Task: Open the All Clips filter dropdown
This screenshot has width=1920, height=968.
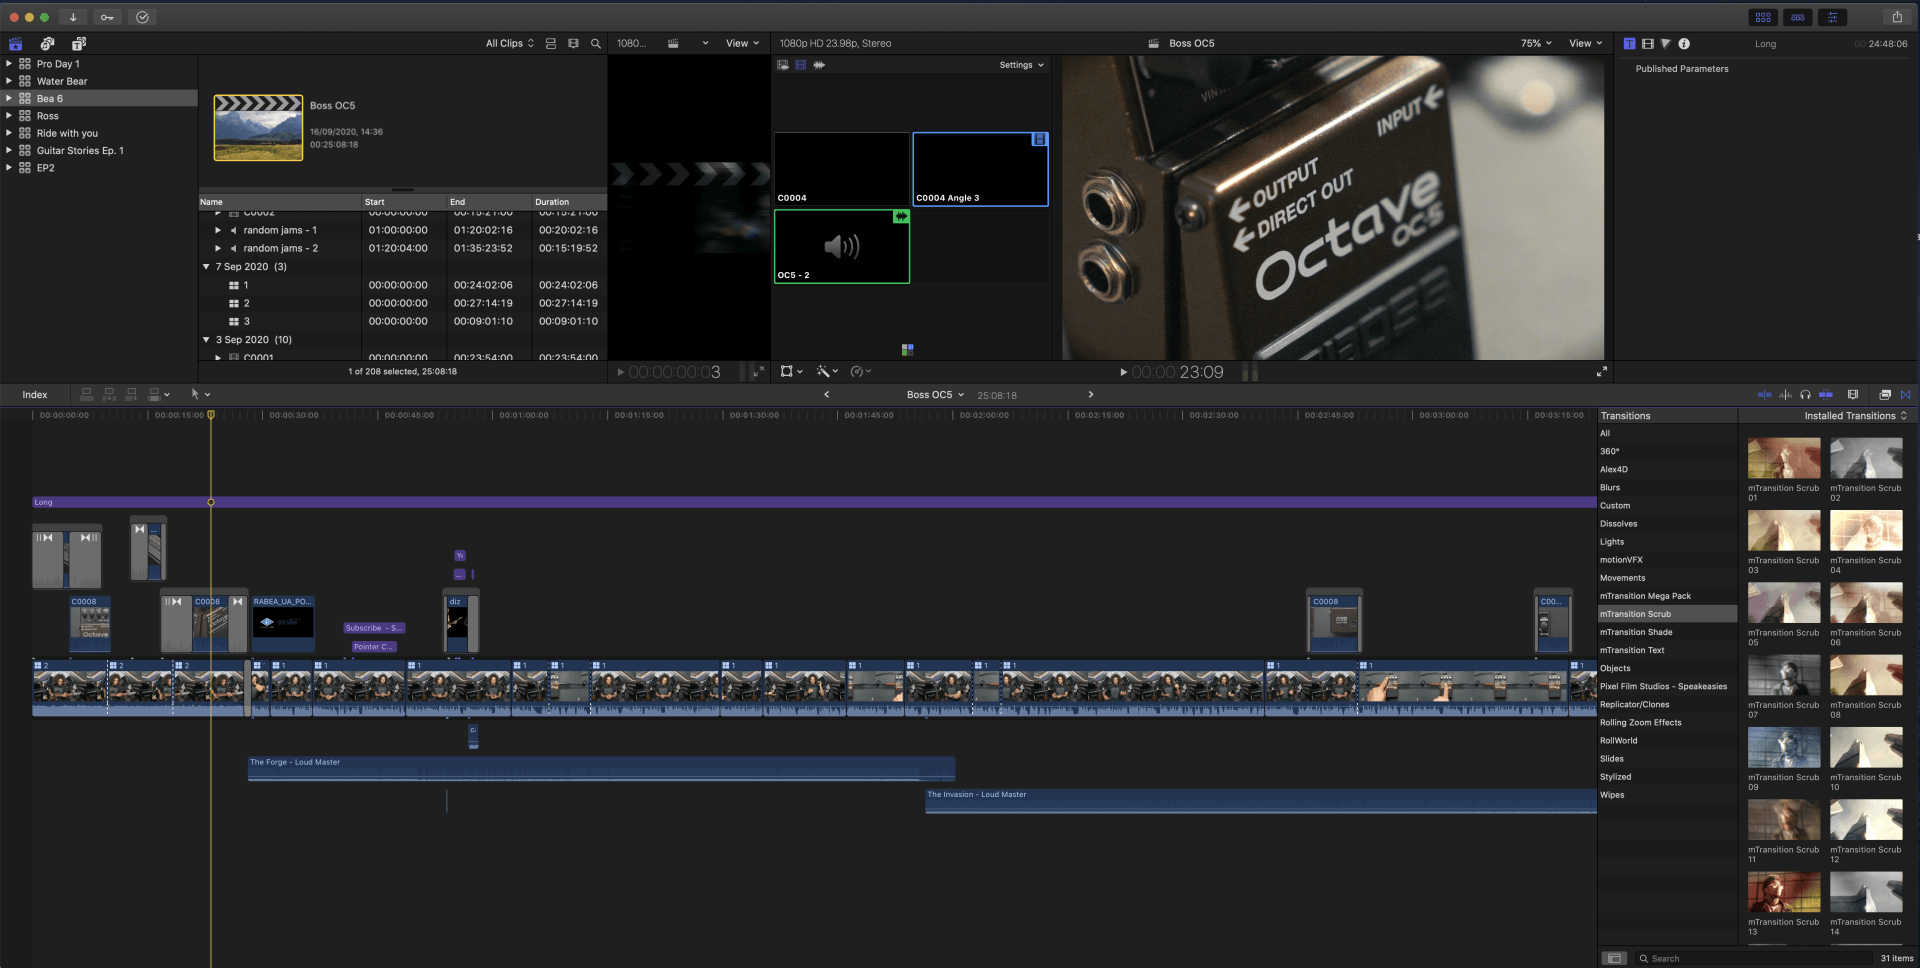Action: [x=510, y=44]
